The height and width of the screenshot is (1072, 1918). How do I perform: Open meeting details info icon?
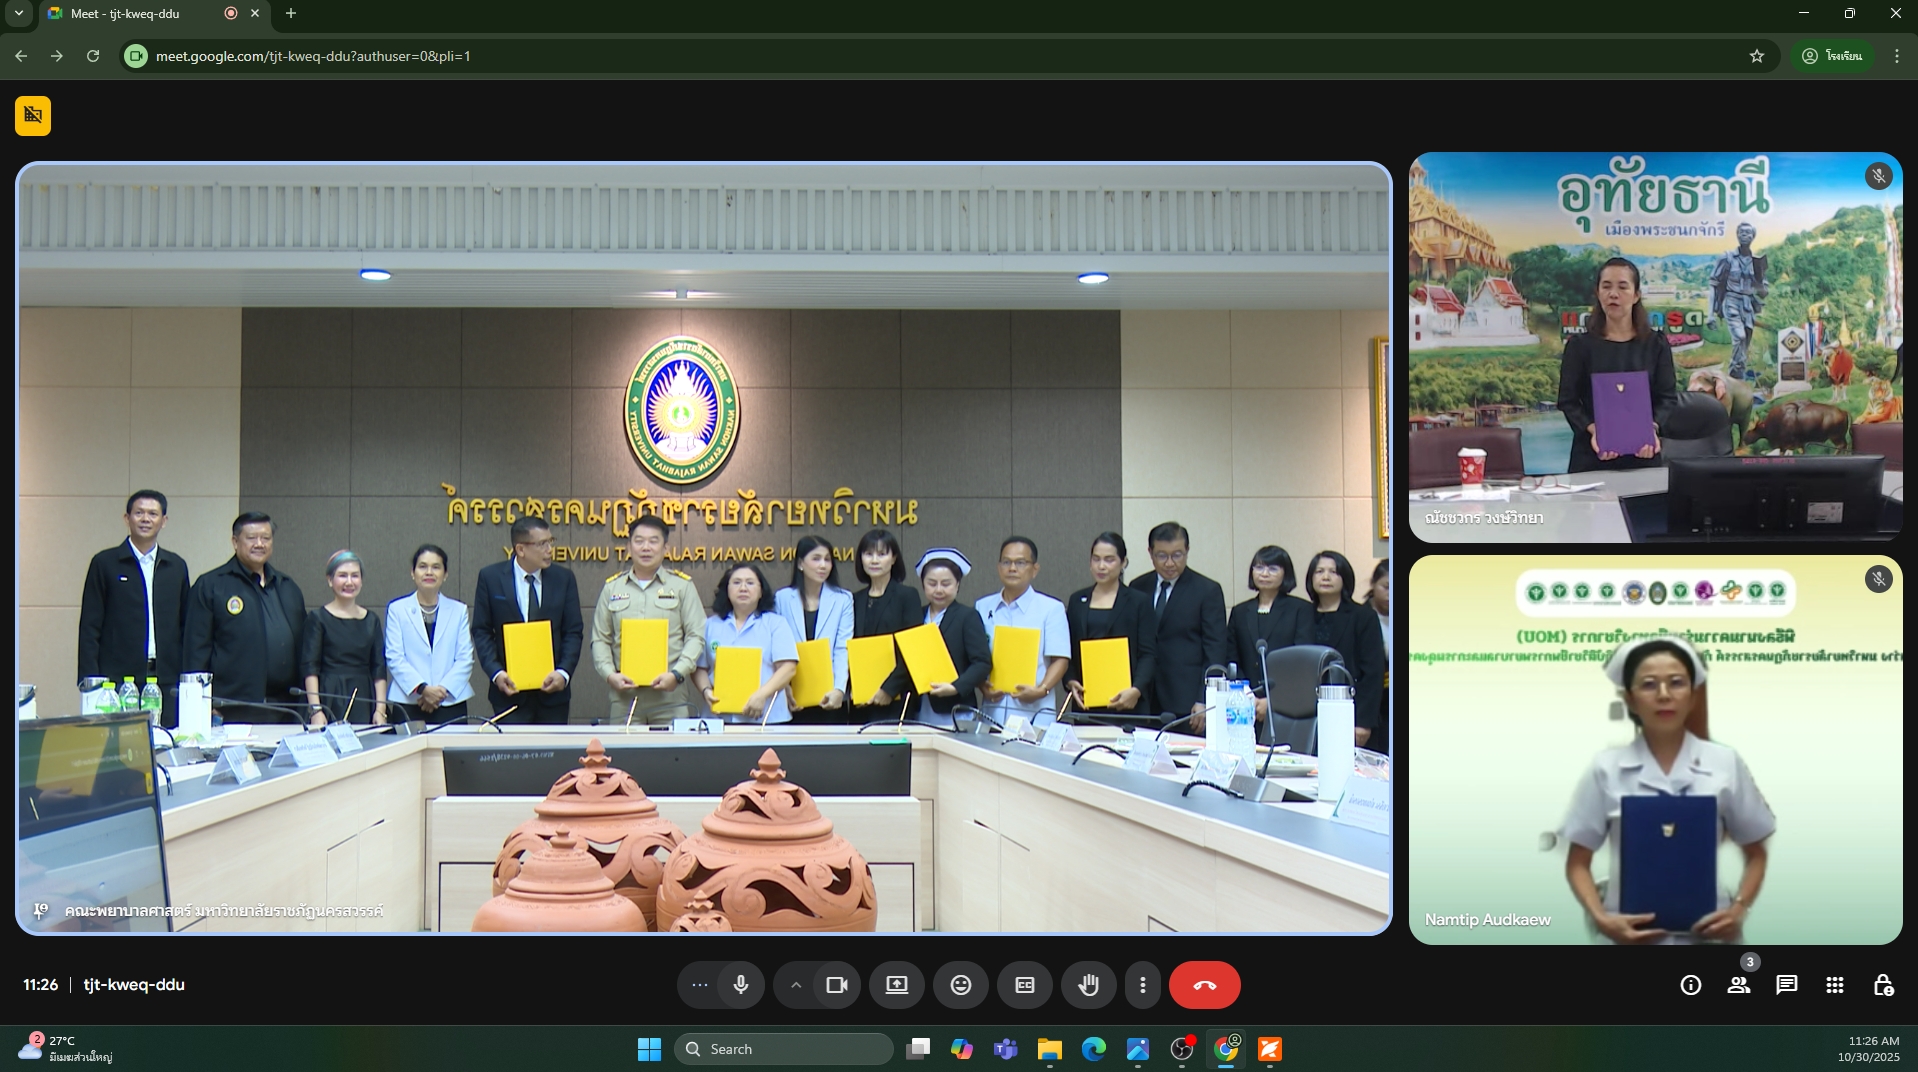click(1690, 985)
